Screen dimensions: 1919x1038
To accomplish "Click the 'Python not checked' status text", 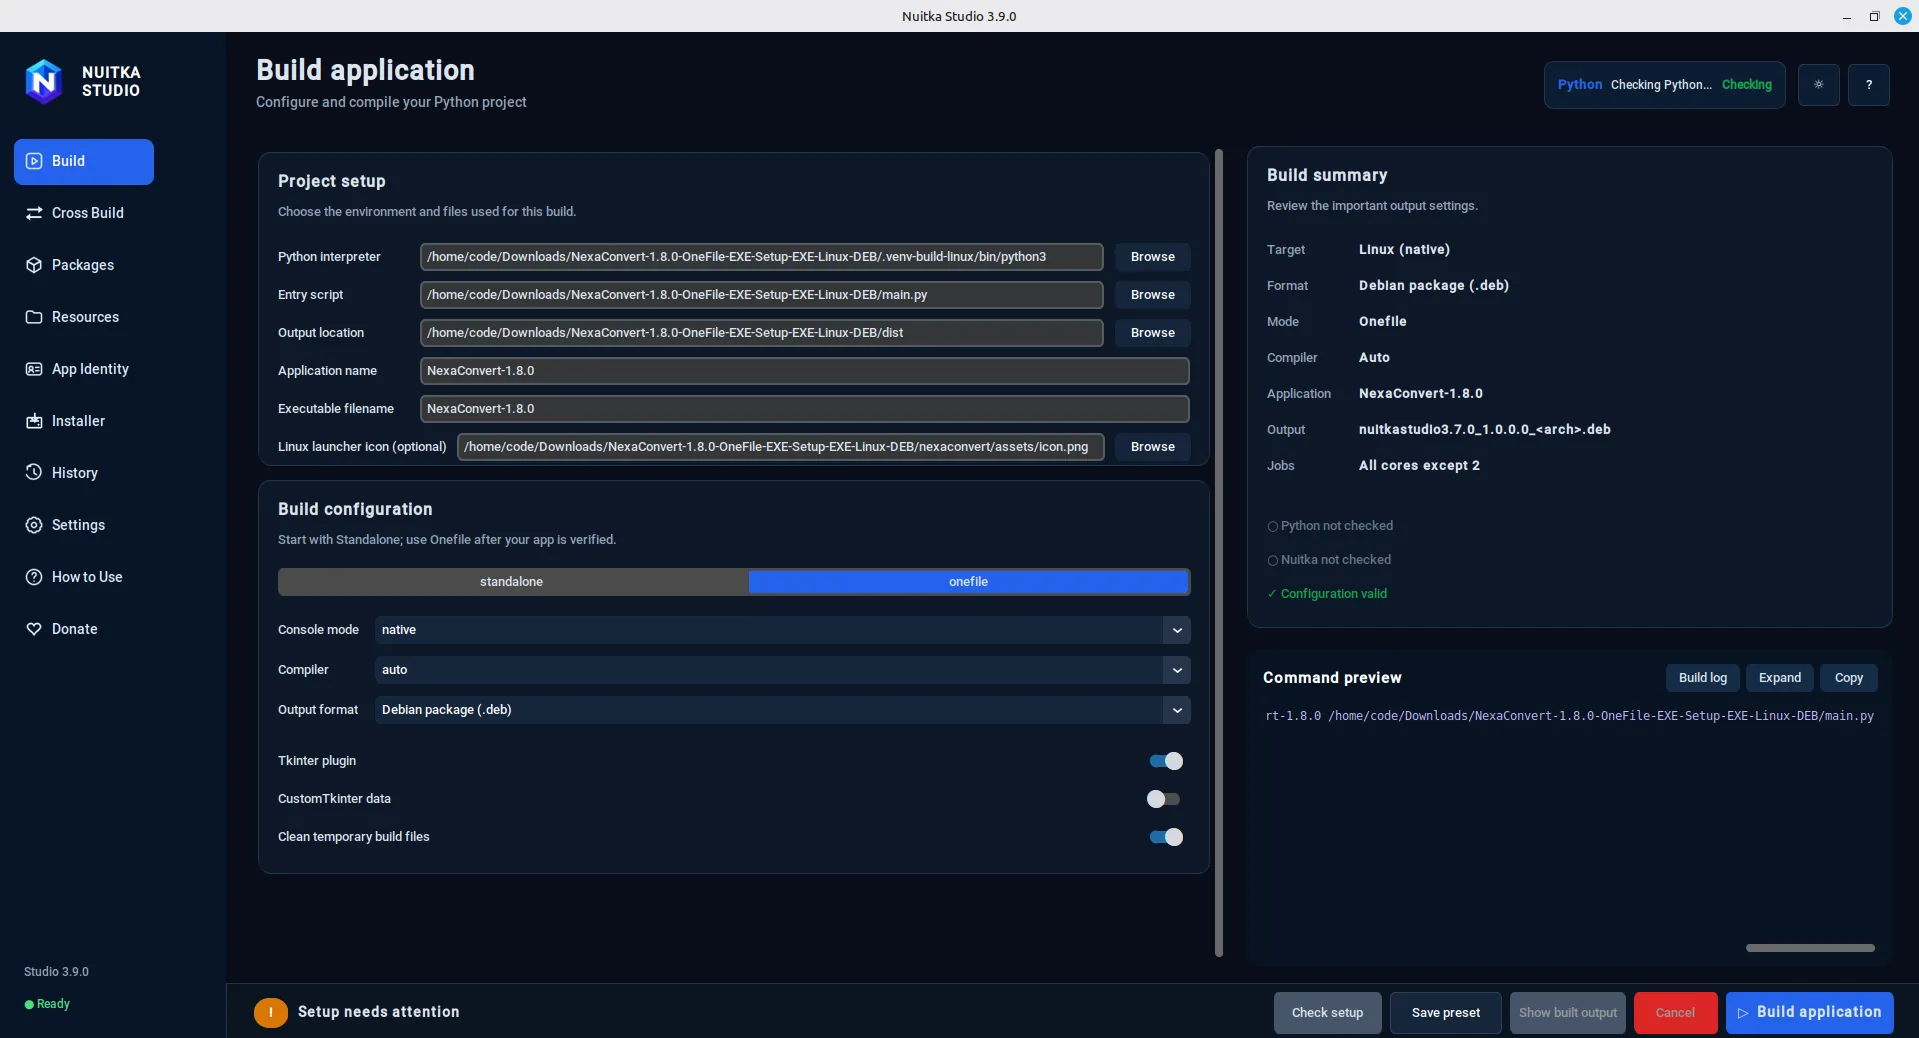I will tap(1337, 526).
